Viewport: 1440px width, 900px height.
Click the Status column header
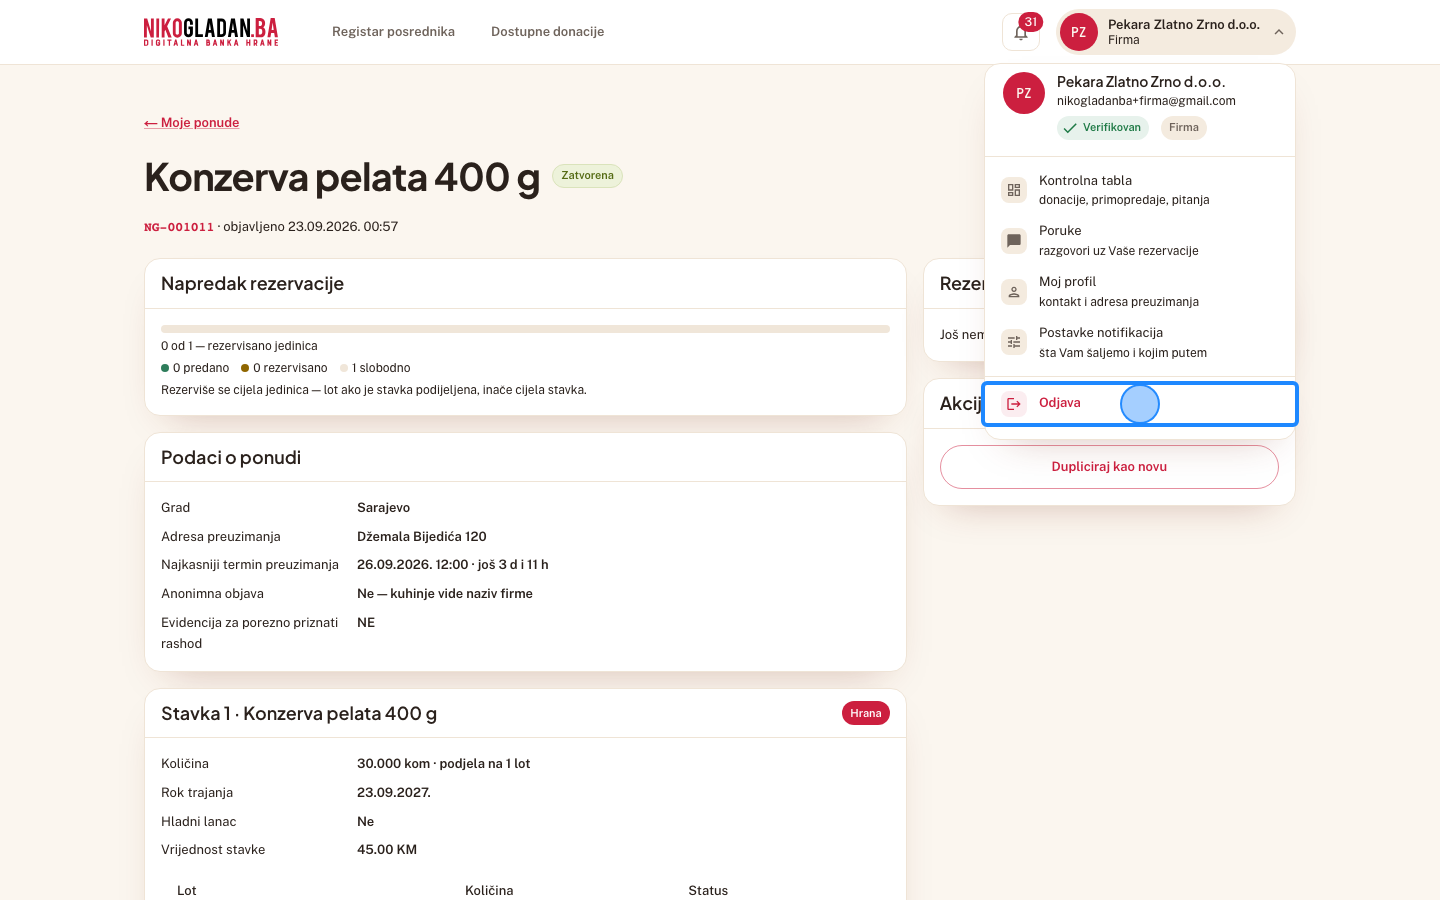pos(708,891)
